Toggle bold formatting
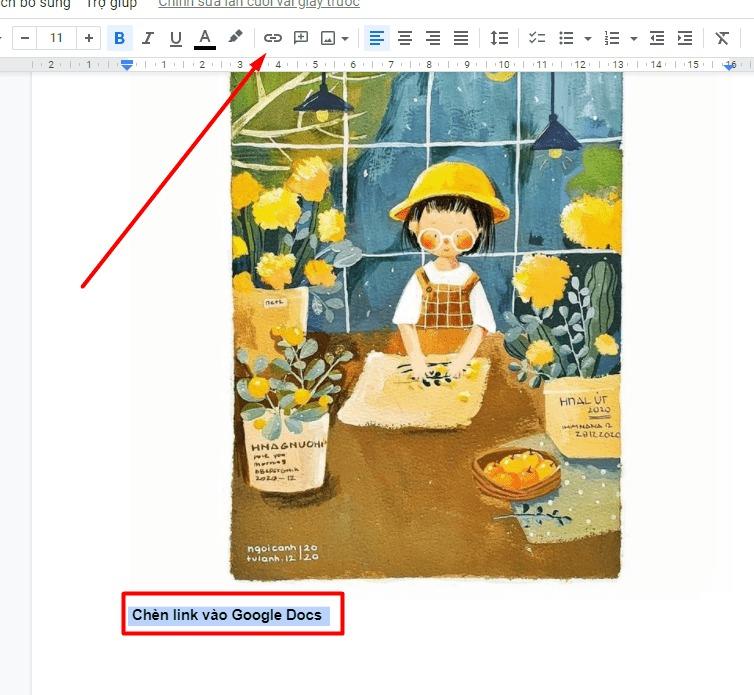 click(x=120, y=38)
